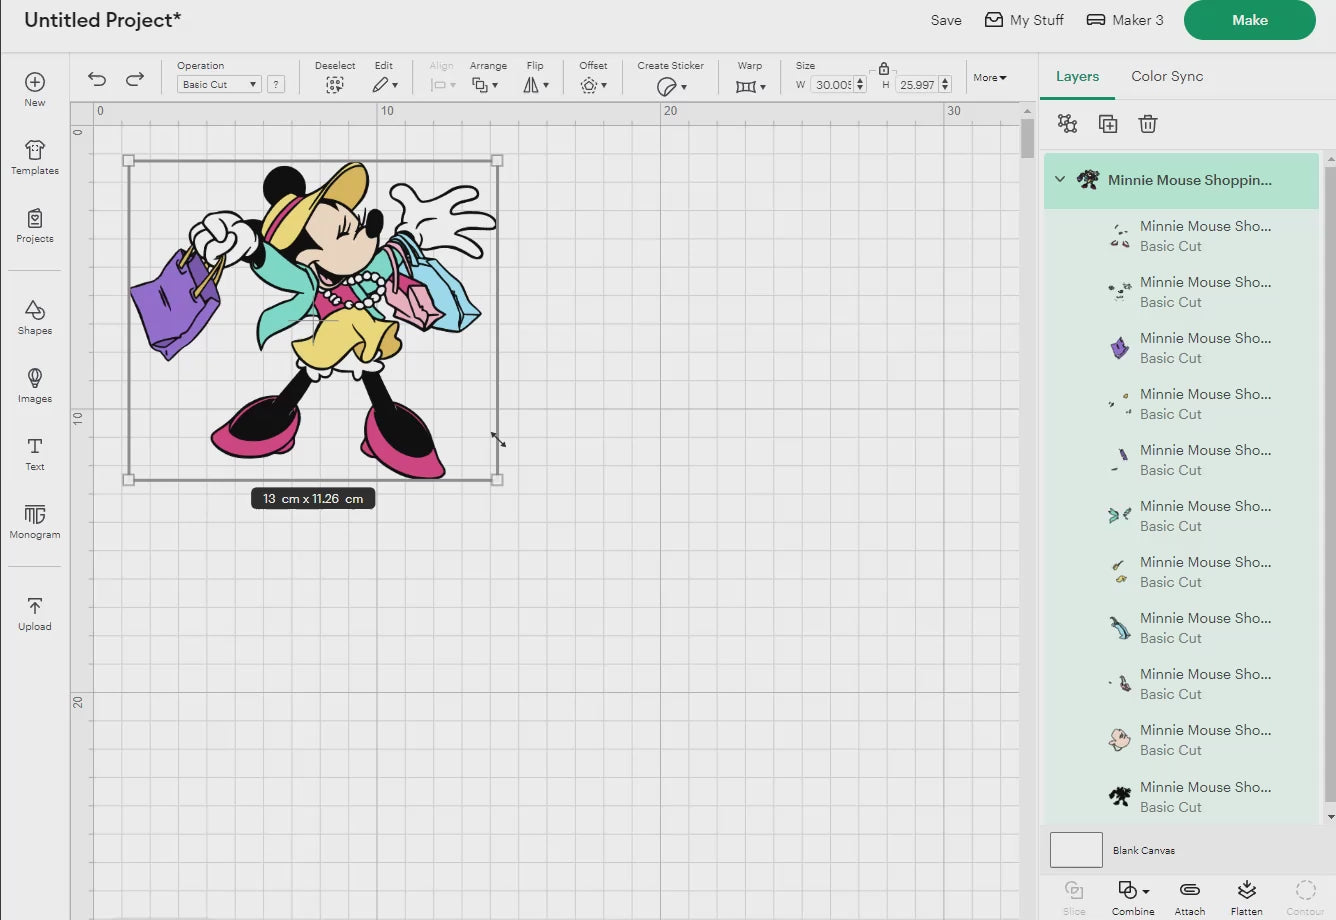Open My Stuff
This screenshot has width=1336, height=920.
1024,20
